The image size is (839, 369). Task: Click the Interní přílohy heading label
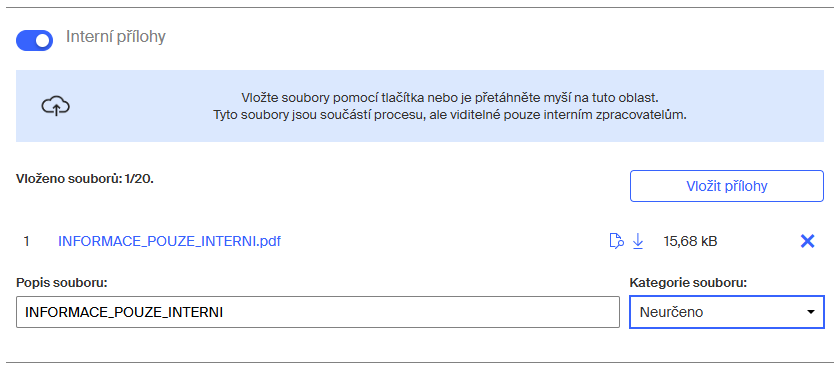[x=116, y=37]
